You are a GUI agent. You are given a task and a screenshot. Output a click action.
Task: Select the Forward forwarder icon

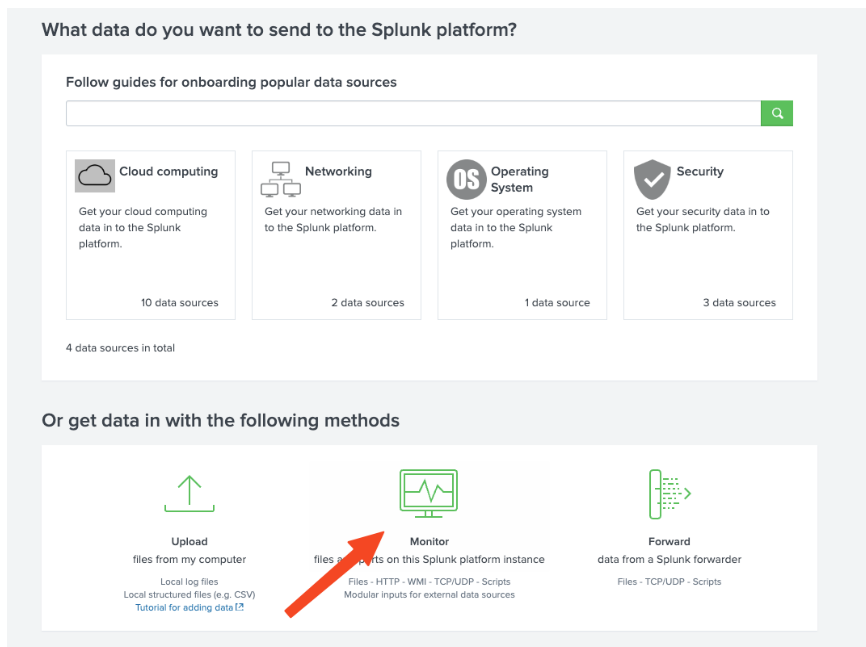pos(668,492)
